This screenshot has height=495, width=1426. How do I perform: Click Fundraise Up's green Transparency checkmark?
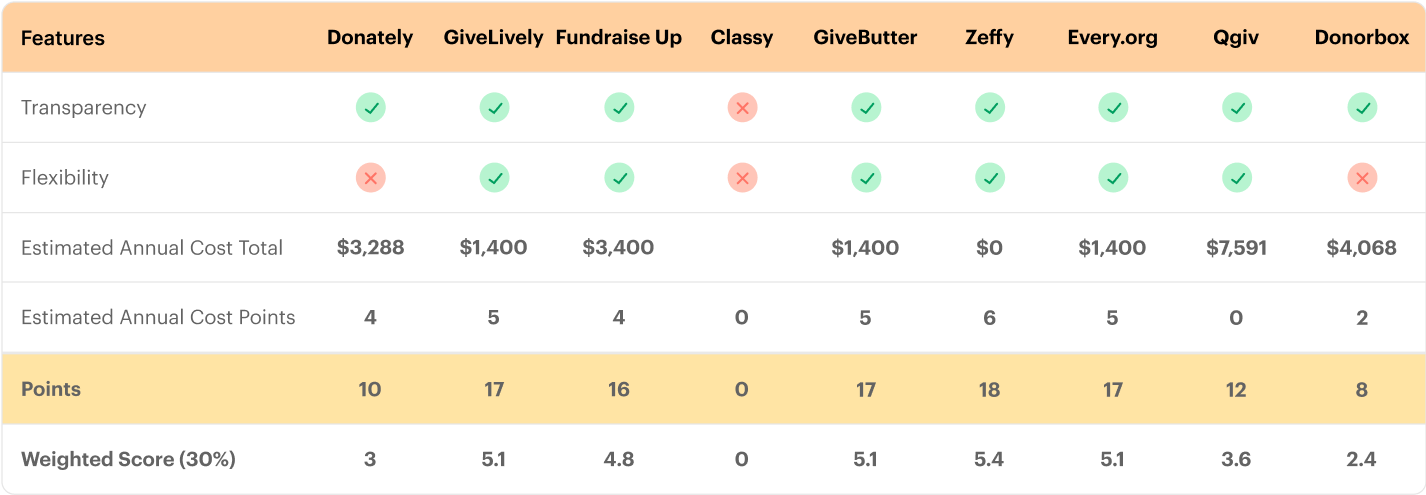pyautogui.click(x=619, y=107)
